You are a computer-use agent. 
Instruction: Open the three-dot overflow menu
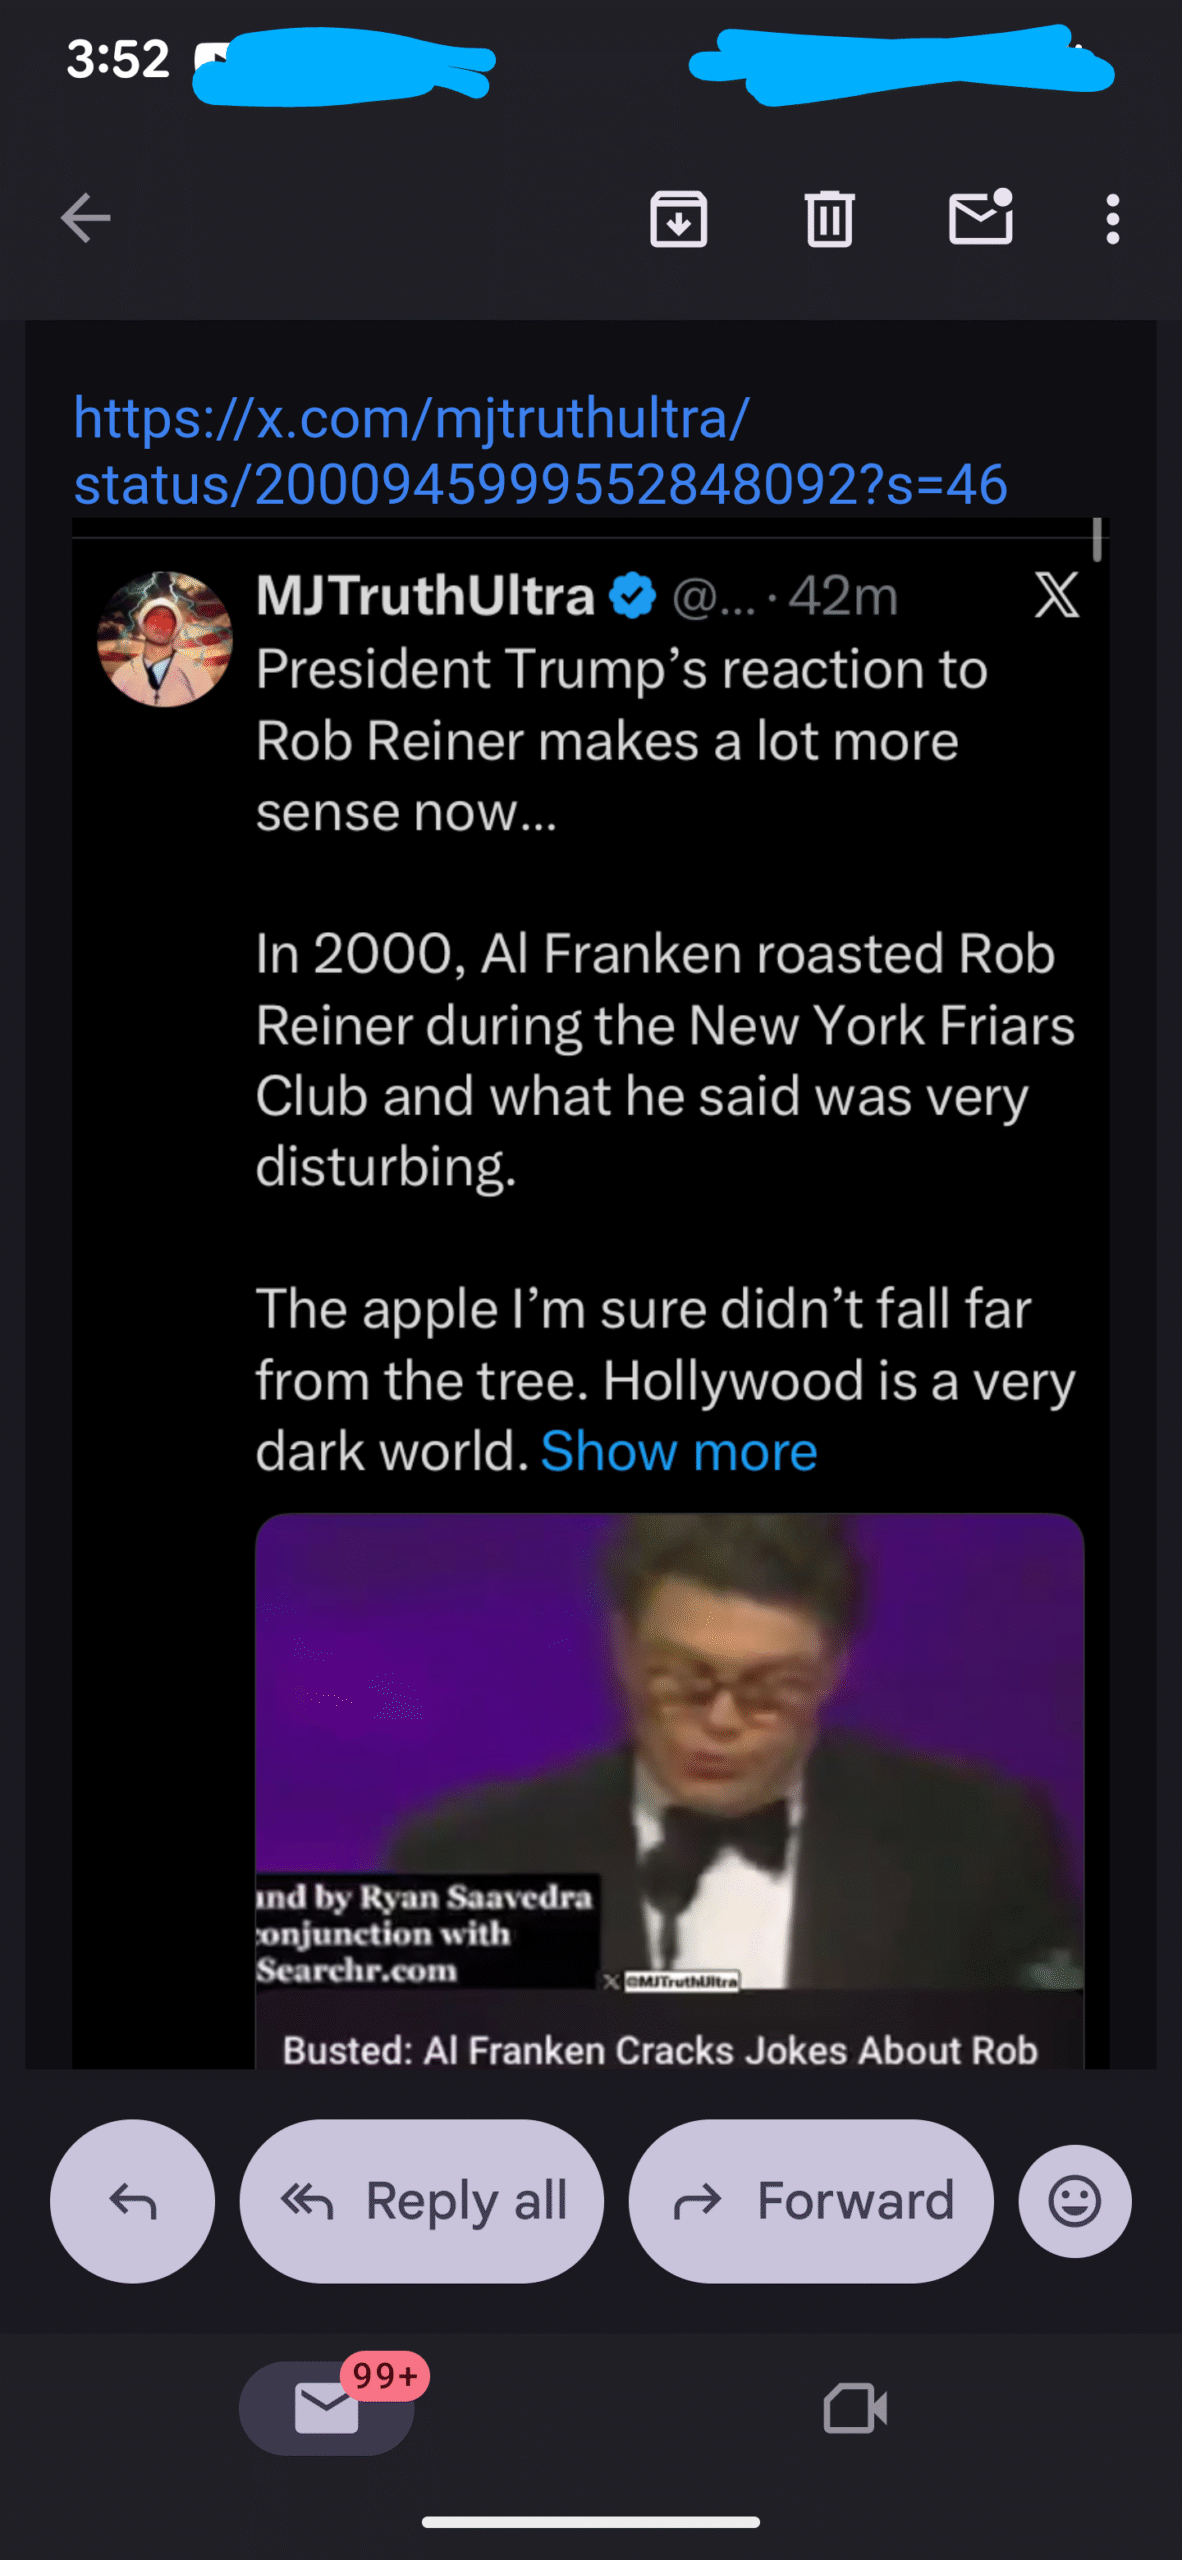pos(1112,218)
